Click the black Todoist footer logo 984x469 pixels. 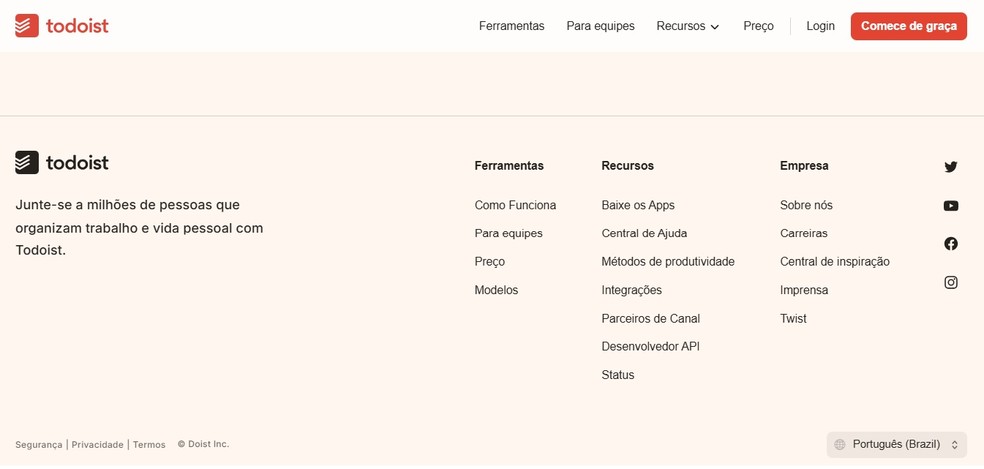tap(62, 163)
